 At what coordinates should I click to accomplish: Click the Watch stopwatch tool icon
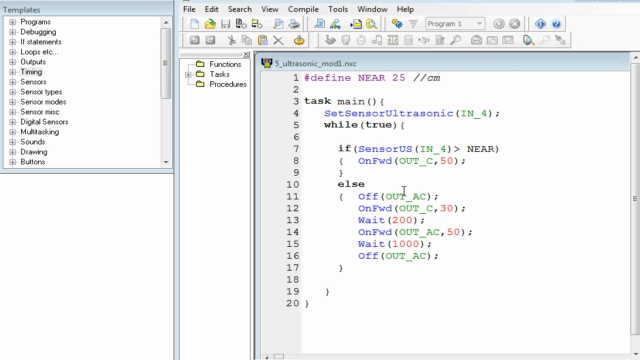[x=361, y=40]
